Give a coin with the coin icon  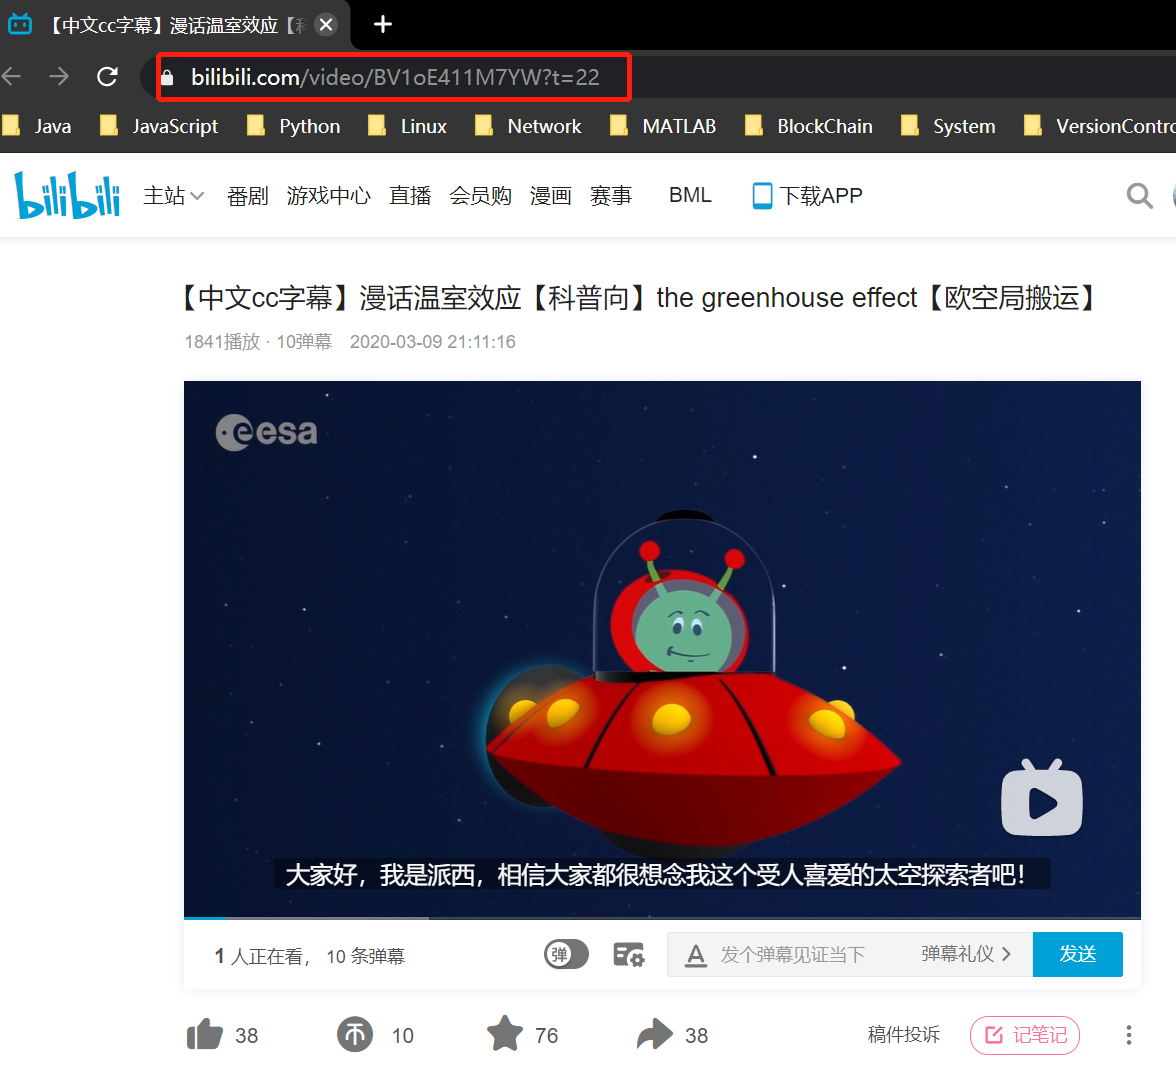355,1035
